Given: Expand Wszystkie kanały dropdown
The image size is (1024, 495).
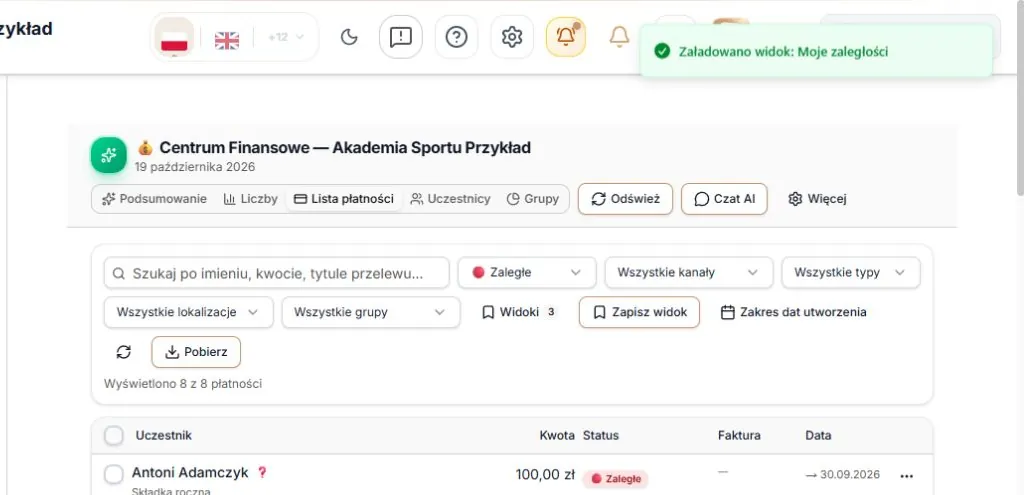Looking at the screenshot, I should pyautogui.click(x=689, y=273).
